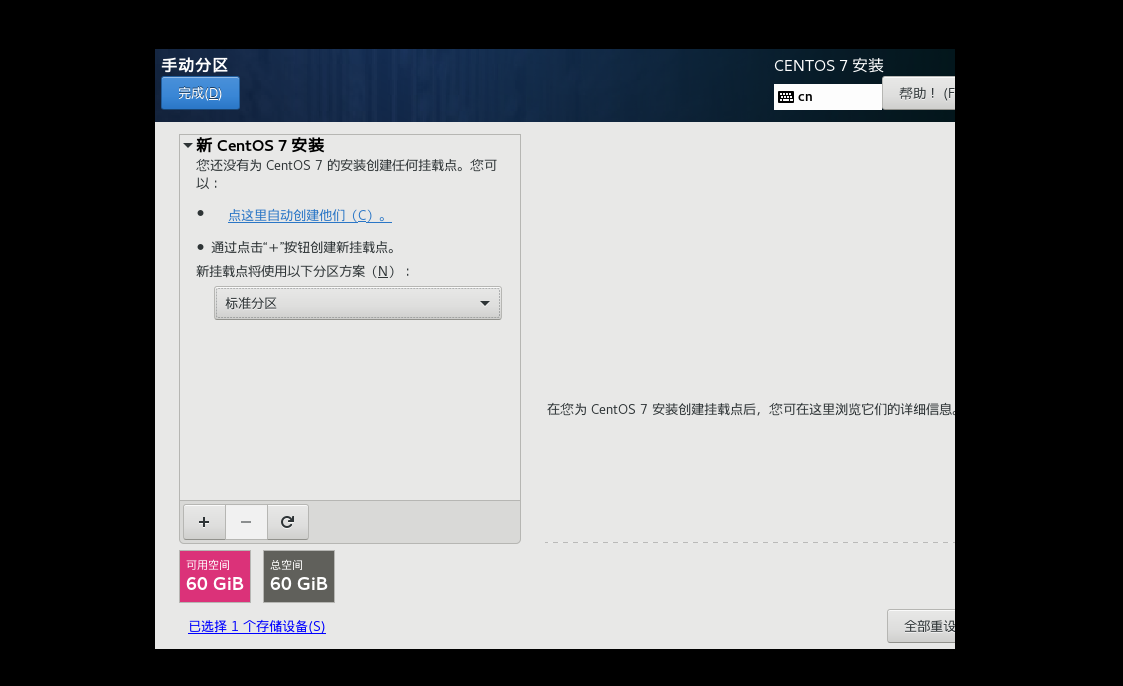Open the 标准分区 partition scheme dropdown
The height and width of the screenshot is (686, 1123).
(x=357, y=304)
